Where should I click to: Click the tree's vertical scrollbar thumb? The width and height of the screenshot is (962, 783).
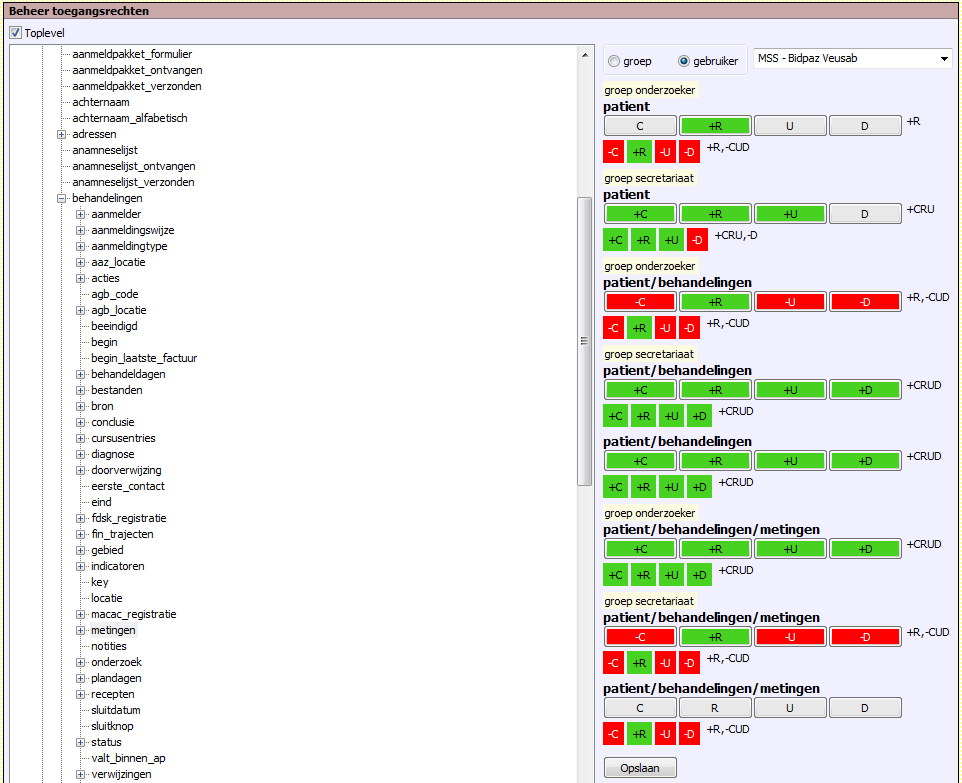tap(585, 340)
